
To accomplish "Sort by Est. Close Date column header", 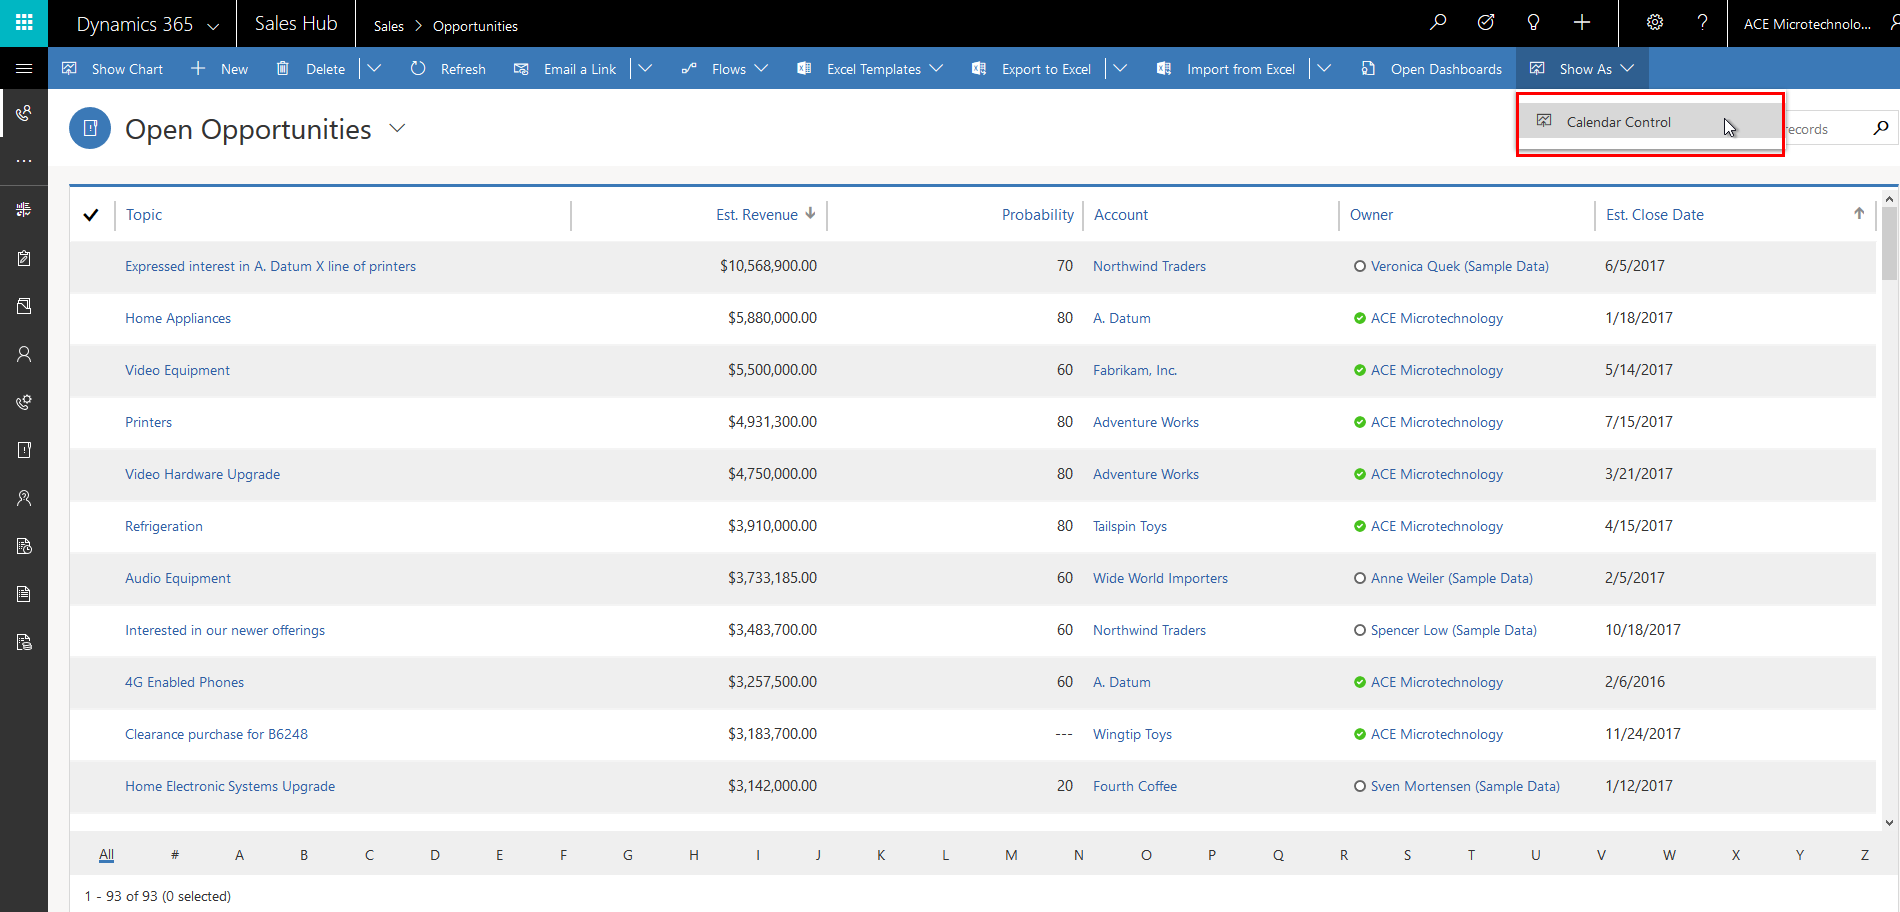I will [1655, 215].
